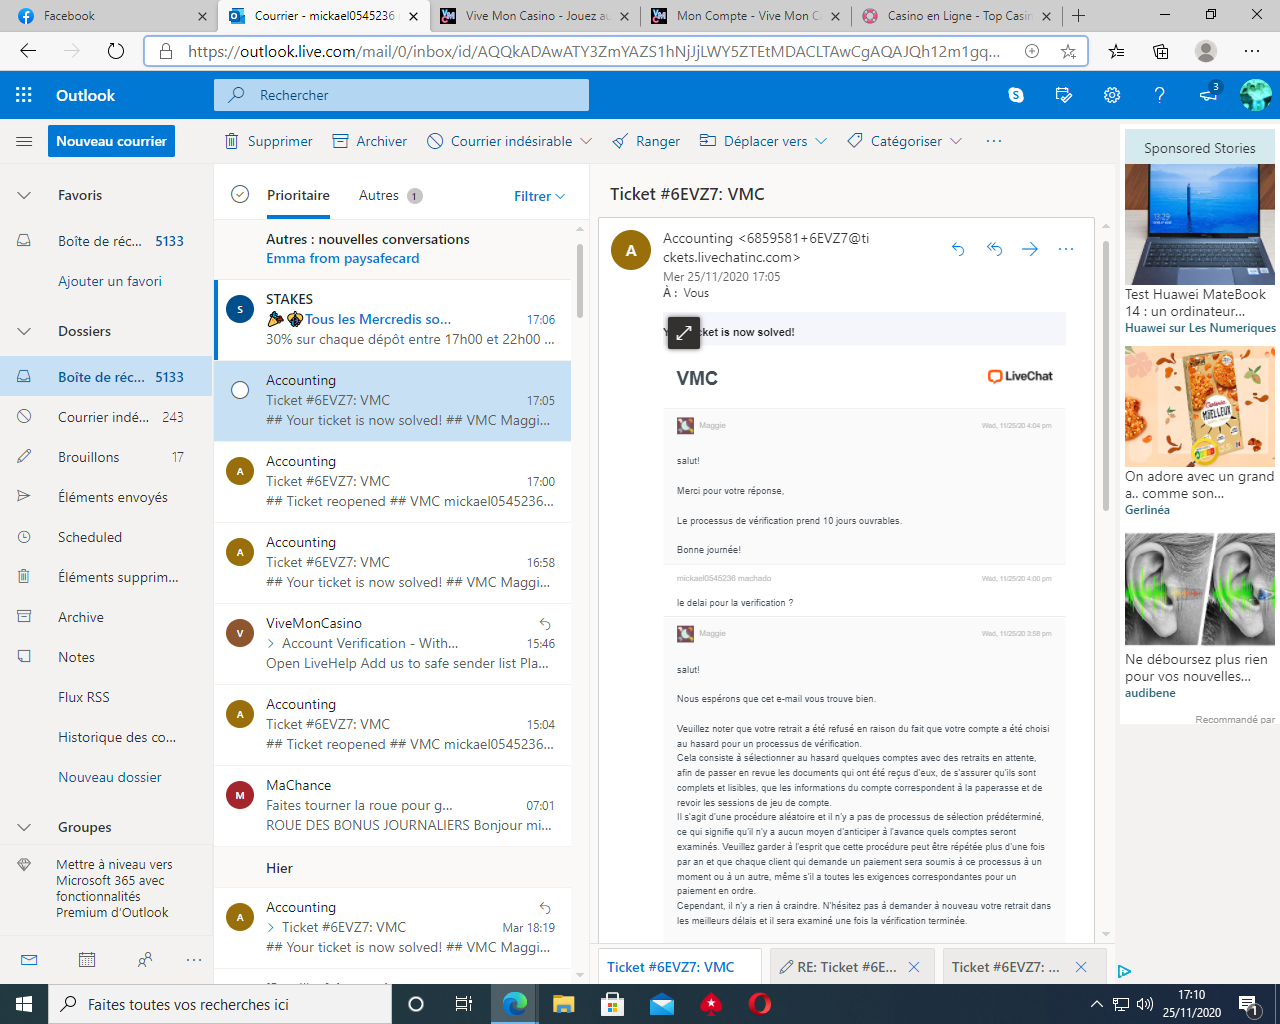The width and height of the screenshot is (1280, 1024).
Task: Open the Outlook app launcher grid
Action: (x=24, y=95)
